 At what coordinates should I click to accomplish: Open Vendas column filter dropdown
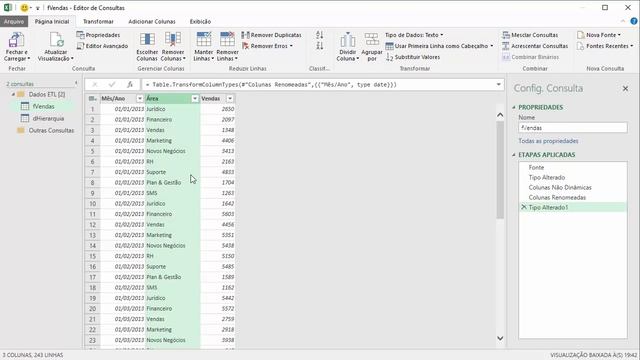point(230,98)
